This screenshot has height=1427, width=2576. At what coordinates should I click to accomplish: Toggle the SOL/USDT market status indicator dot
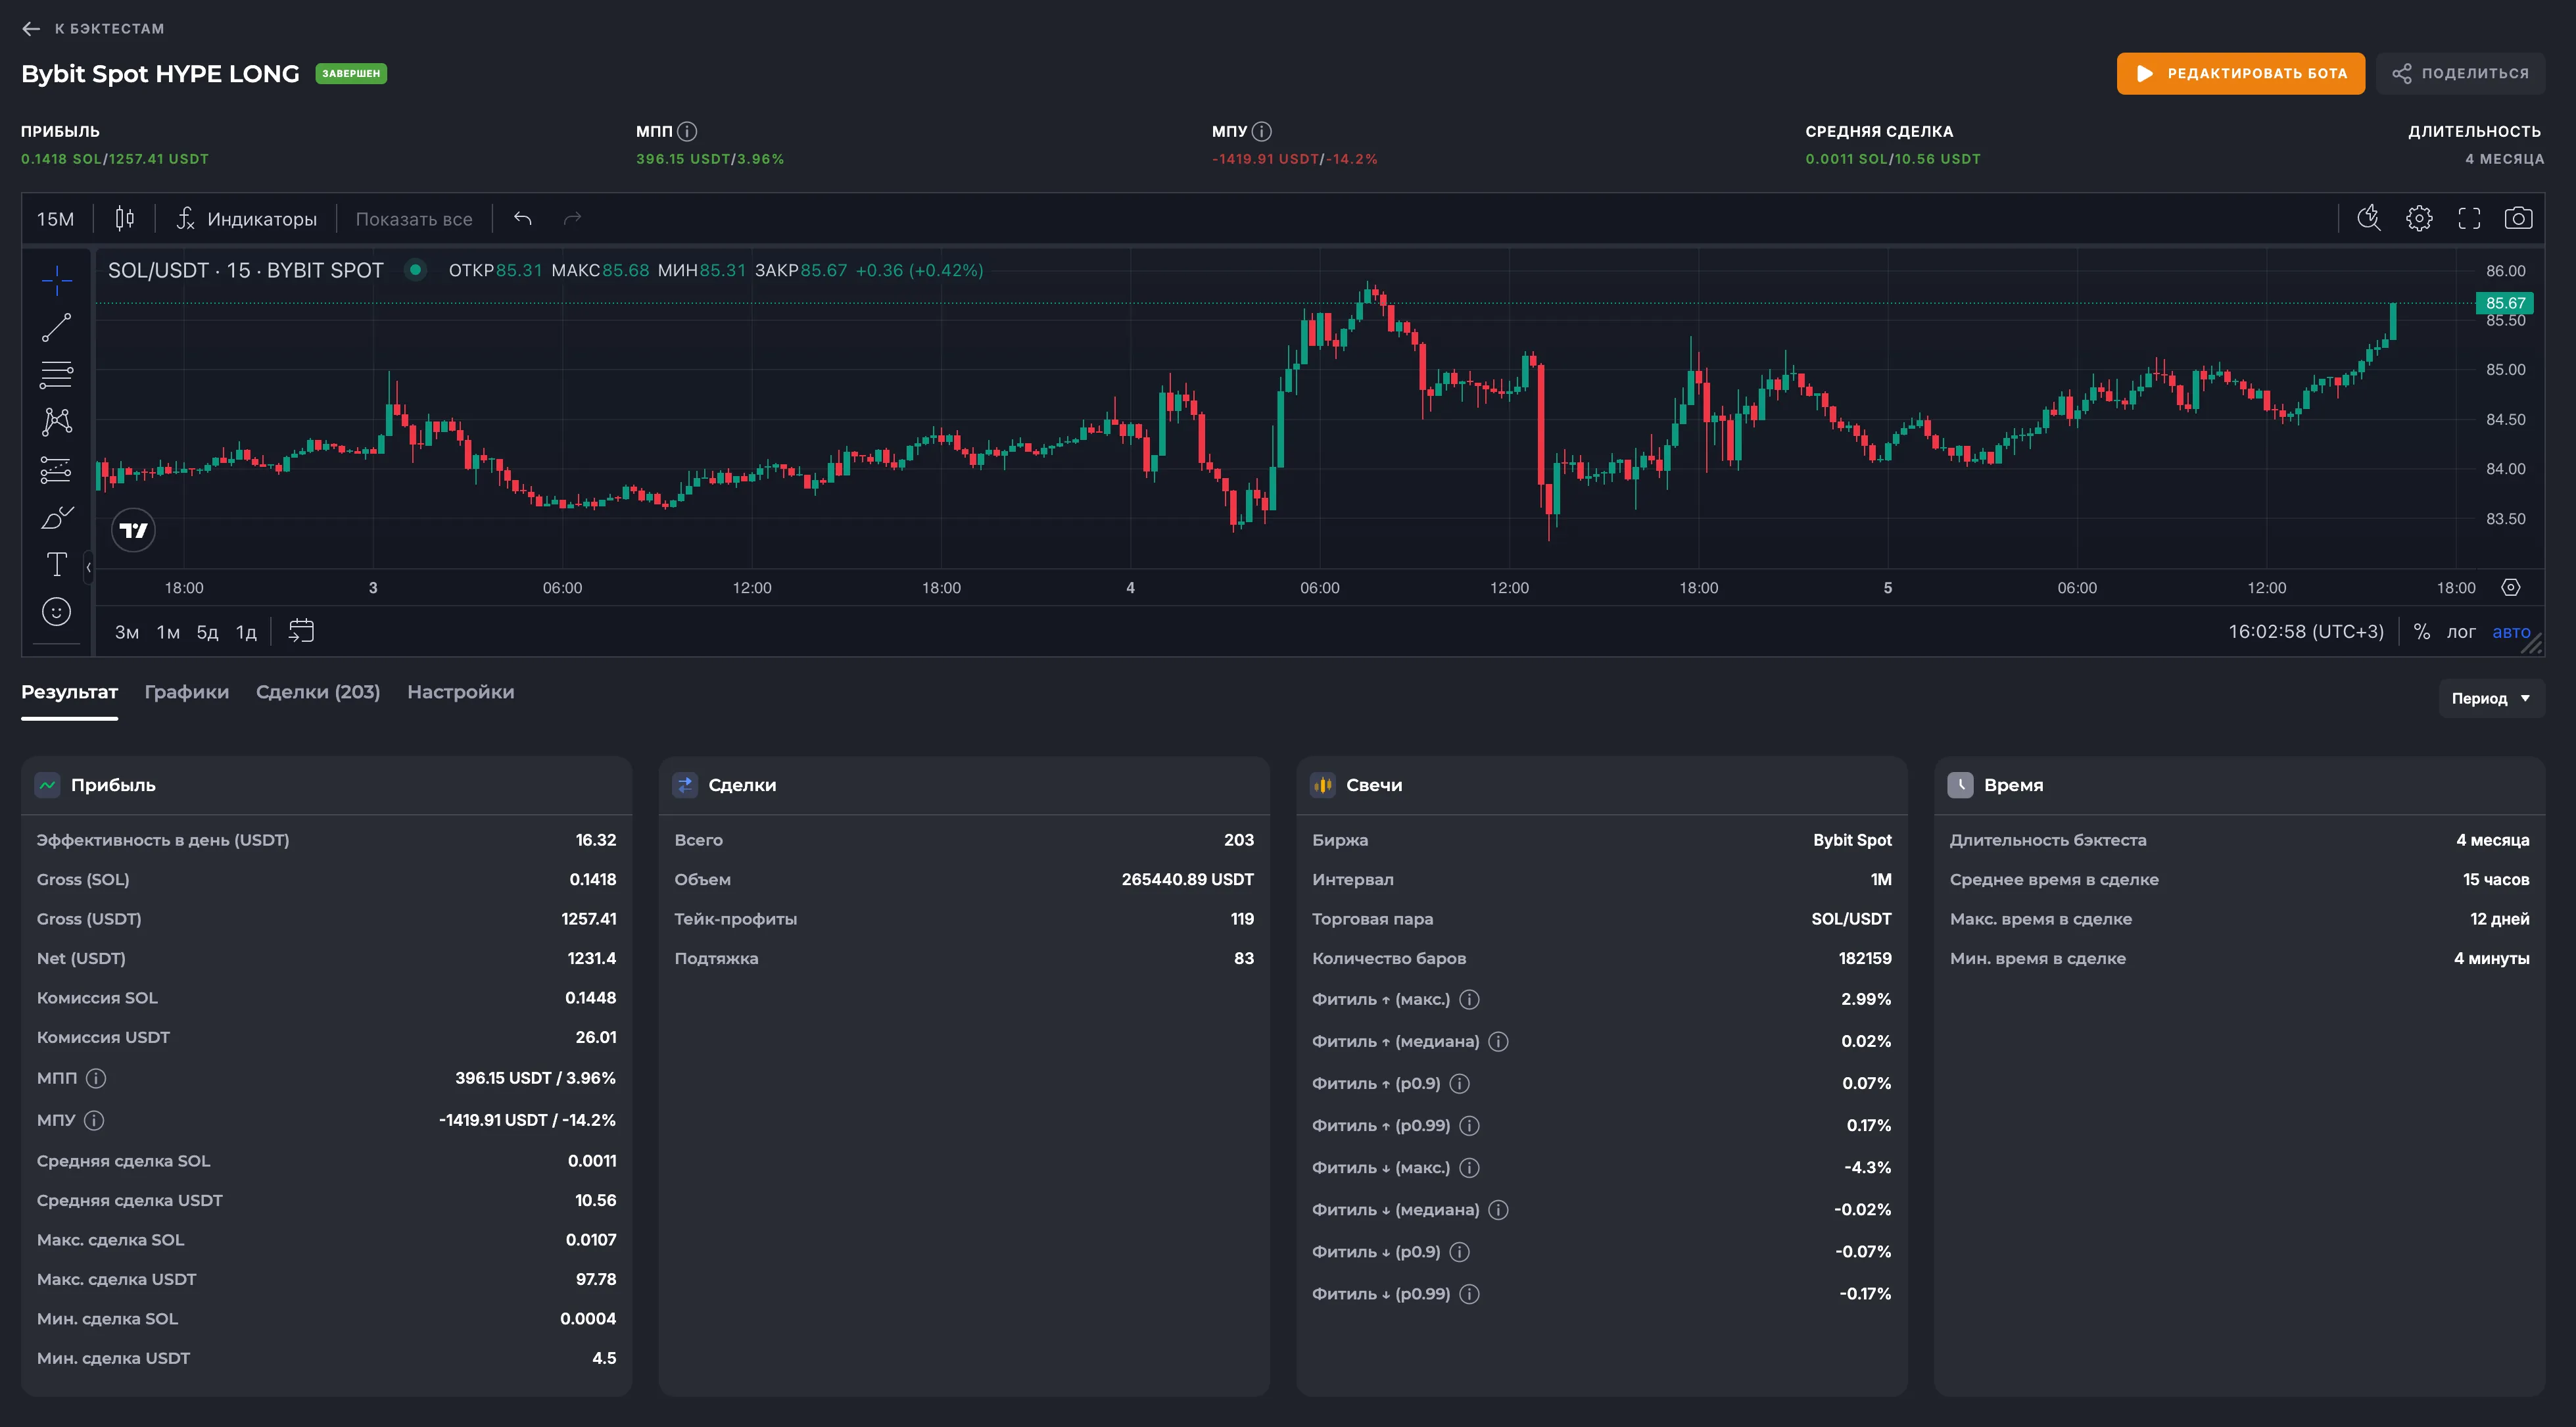pos(415,270)
